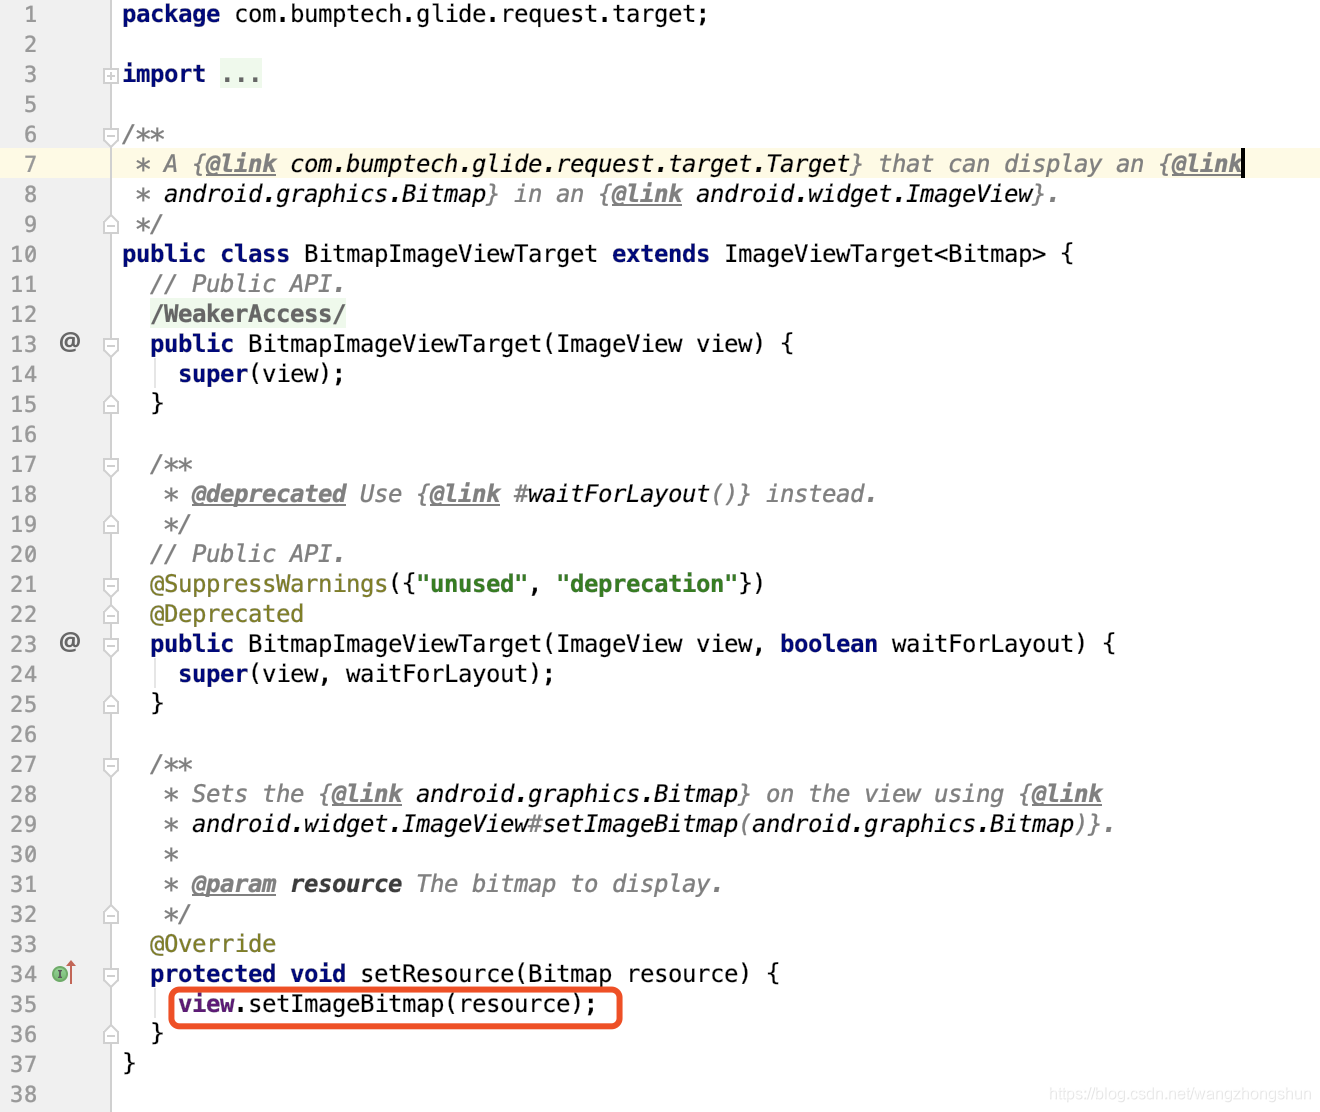Click super(view, waitForLayout); on line 24

pos(366,674)
